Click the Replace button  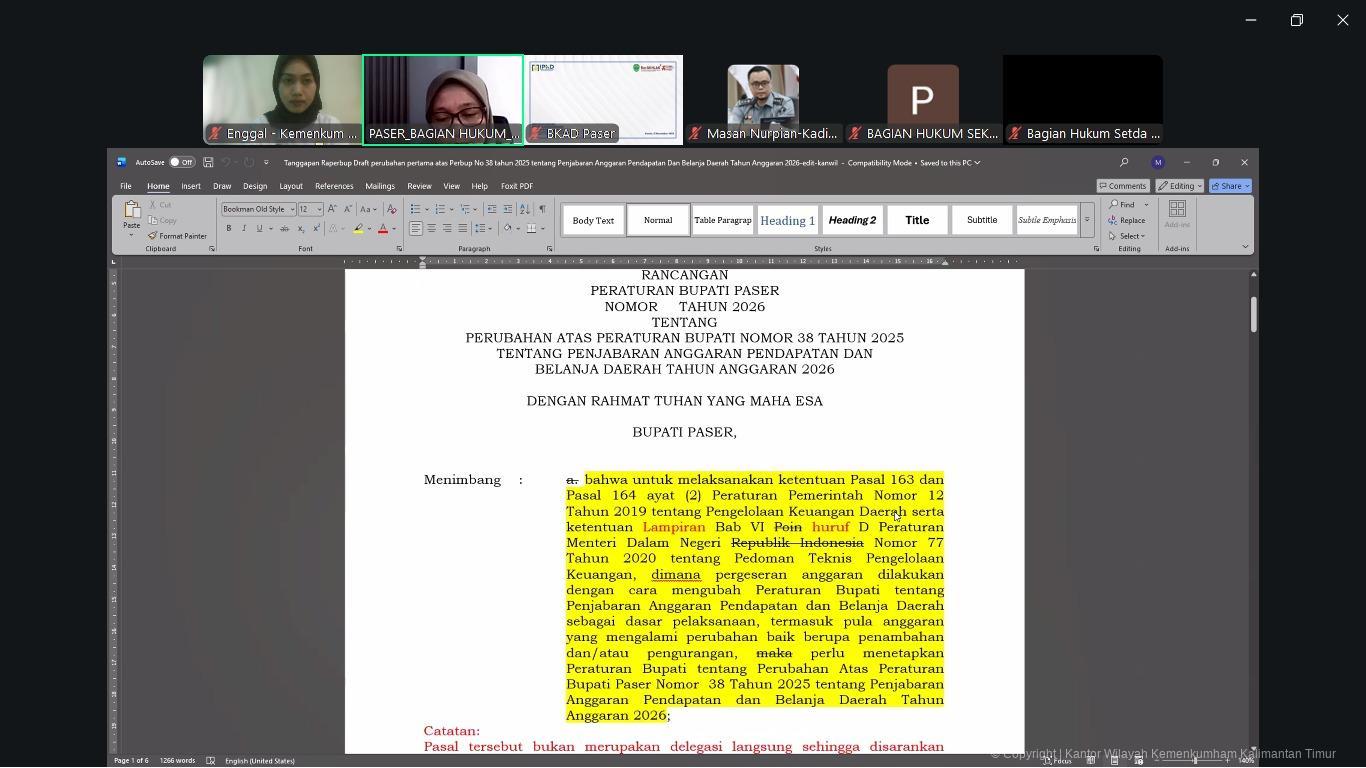pos(1127,220)
